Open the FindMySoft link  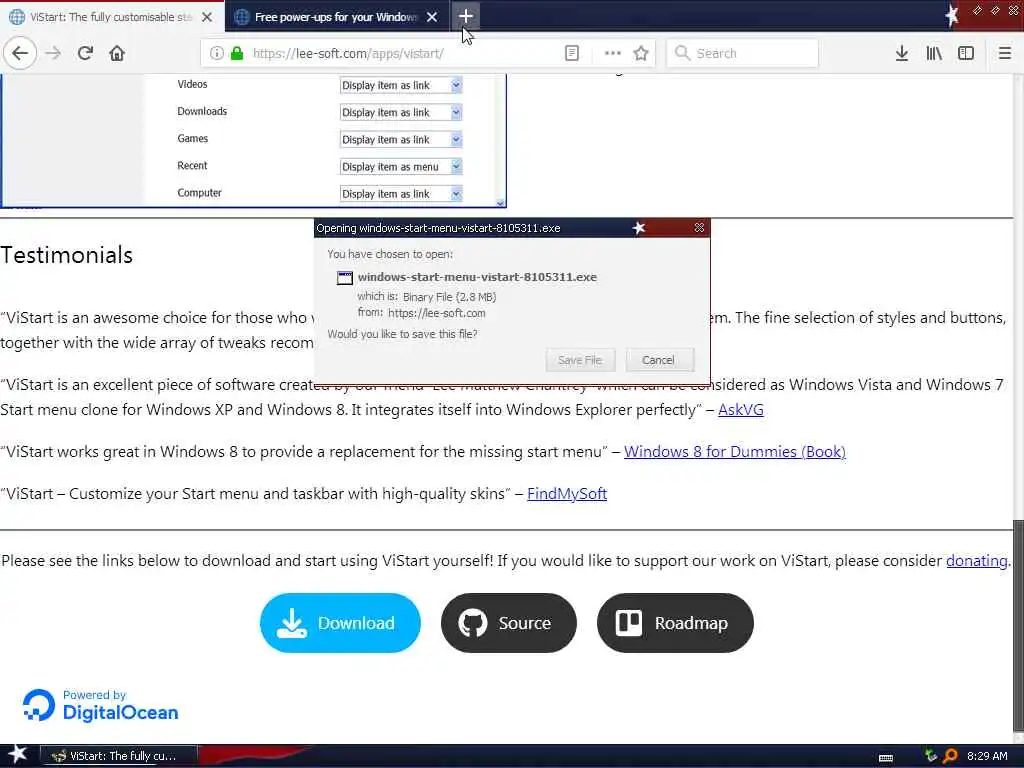(567, 494)
